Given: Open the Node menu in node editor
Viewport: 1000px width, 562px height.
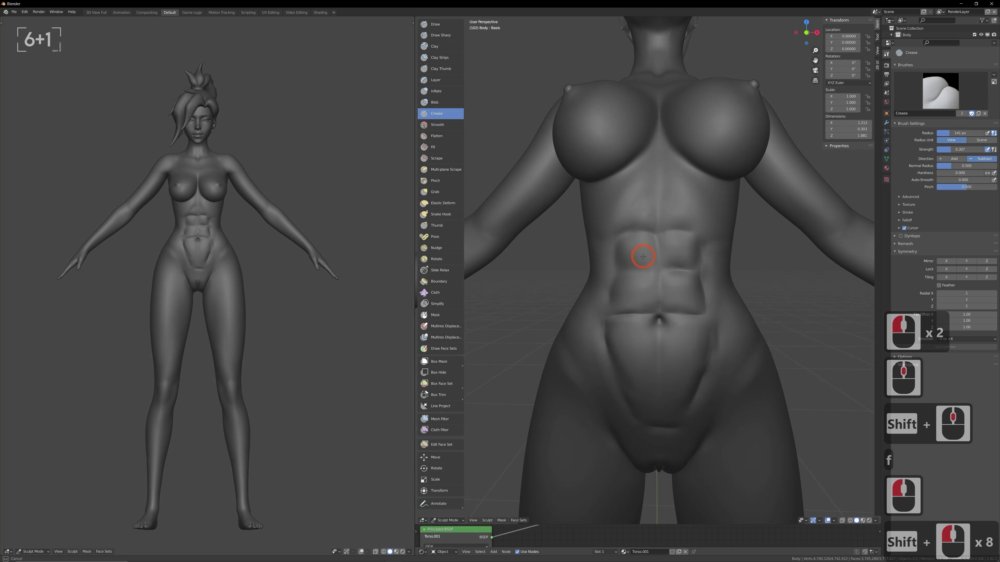Looking at the screenshot, I should (x=506, y=552).
